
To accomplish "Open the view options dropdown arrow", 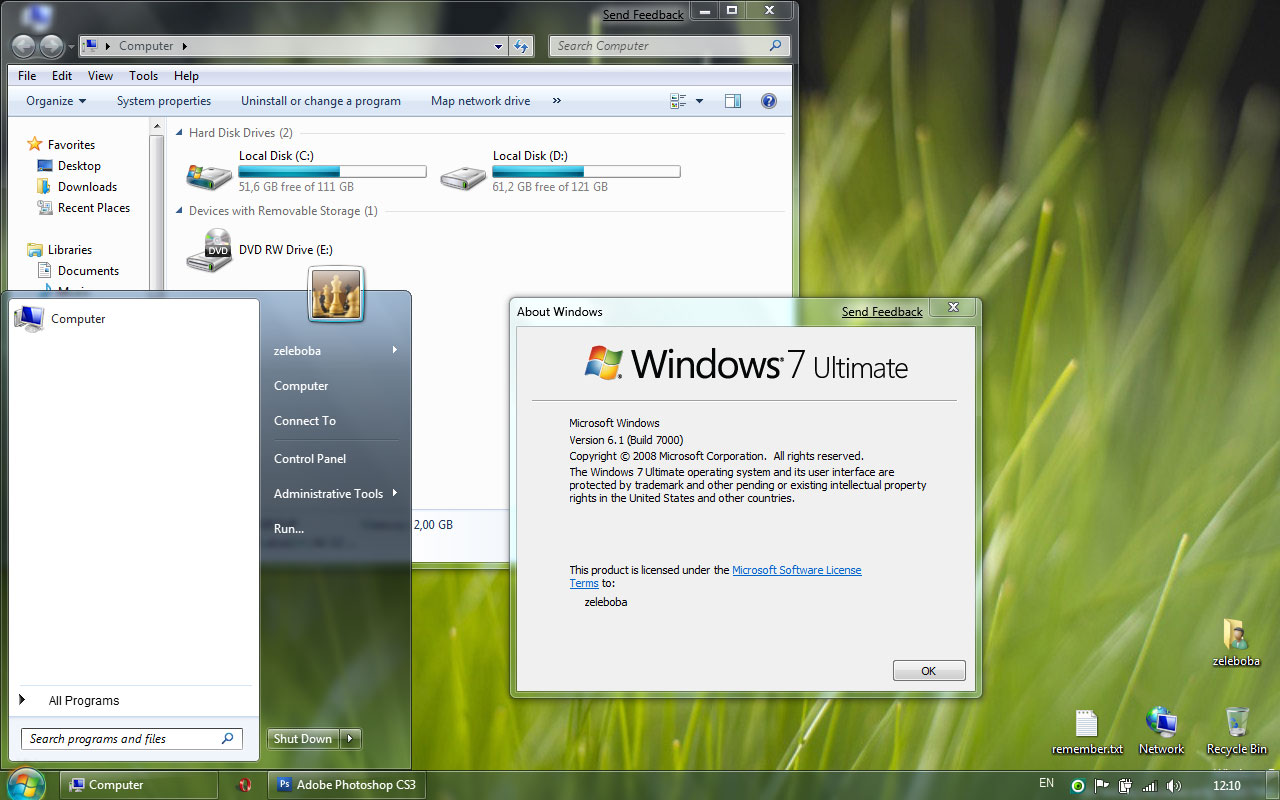I will coord(699,101).
